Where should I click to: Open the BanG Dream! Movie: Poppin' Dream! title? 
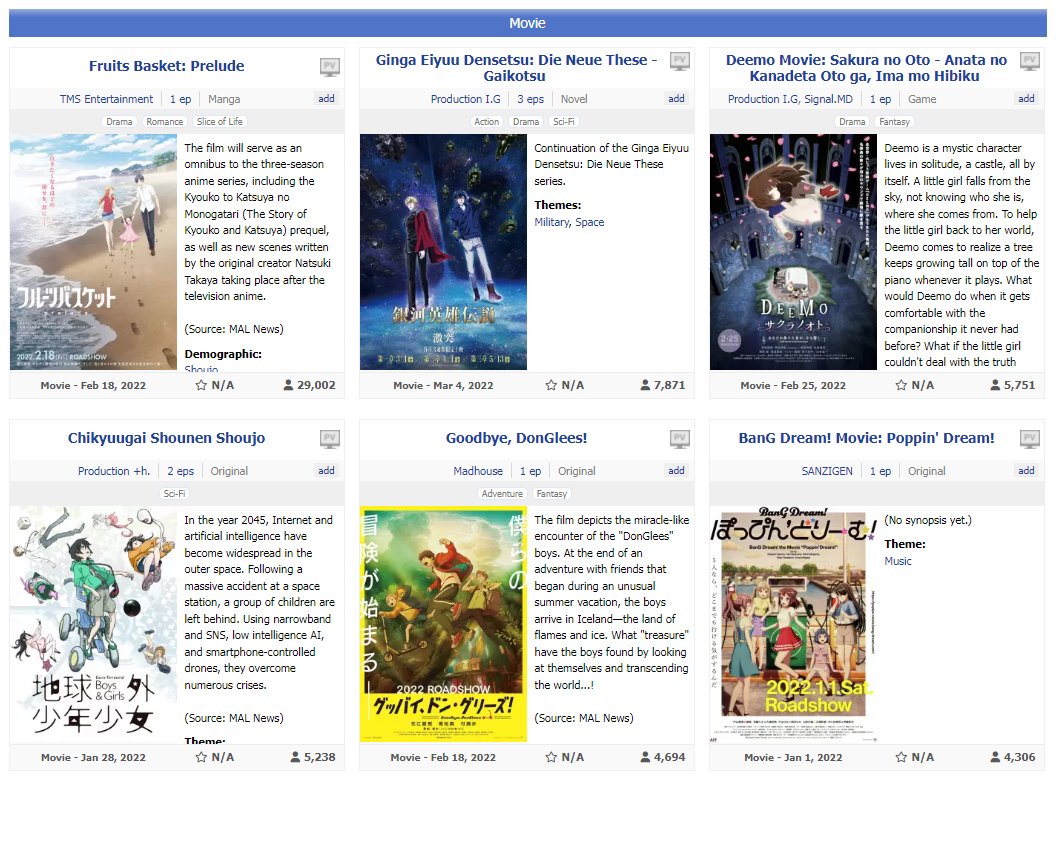pyautogui.click(x=866, y=438)
